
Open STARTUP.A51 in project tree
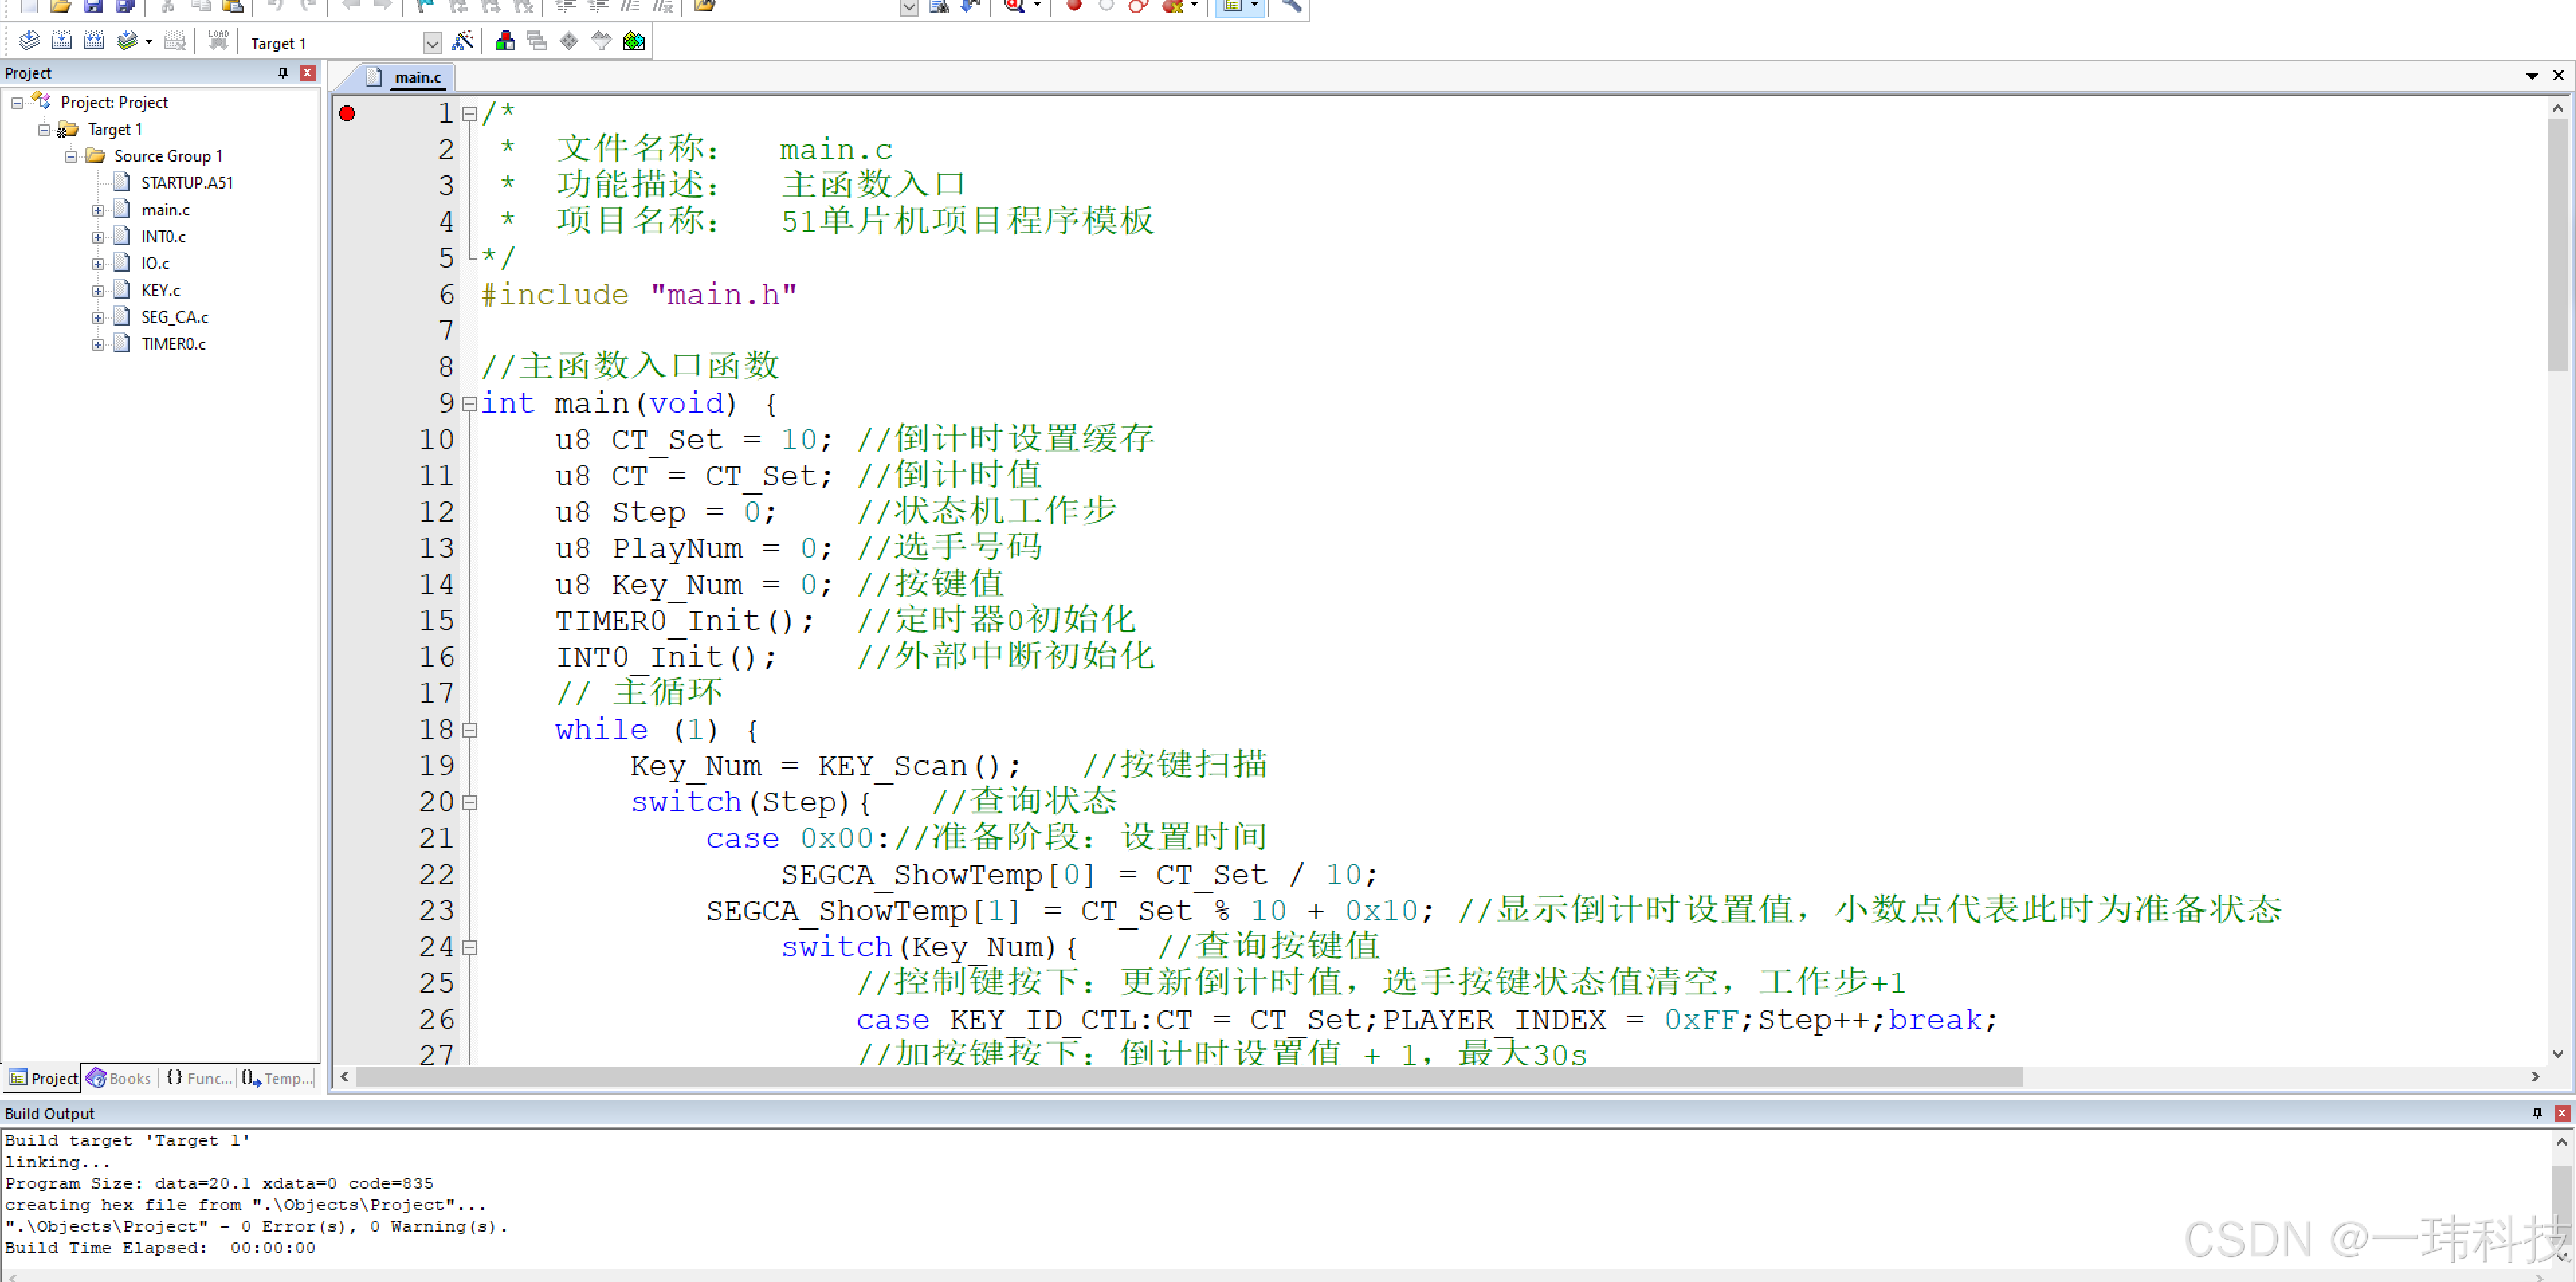point(186,183)
